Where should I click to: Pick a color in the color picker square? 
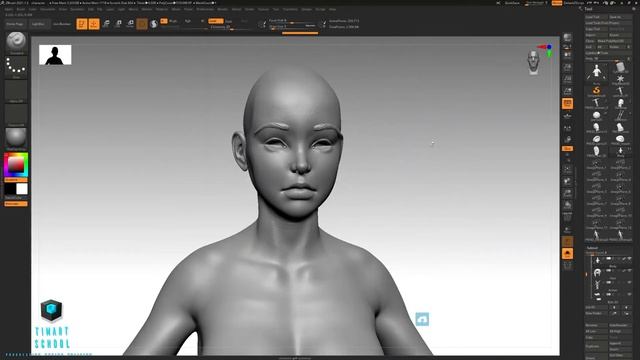pyautogui.click(x=16, y=165)
